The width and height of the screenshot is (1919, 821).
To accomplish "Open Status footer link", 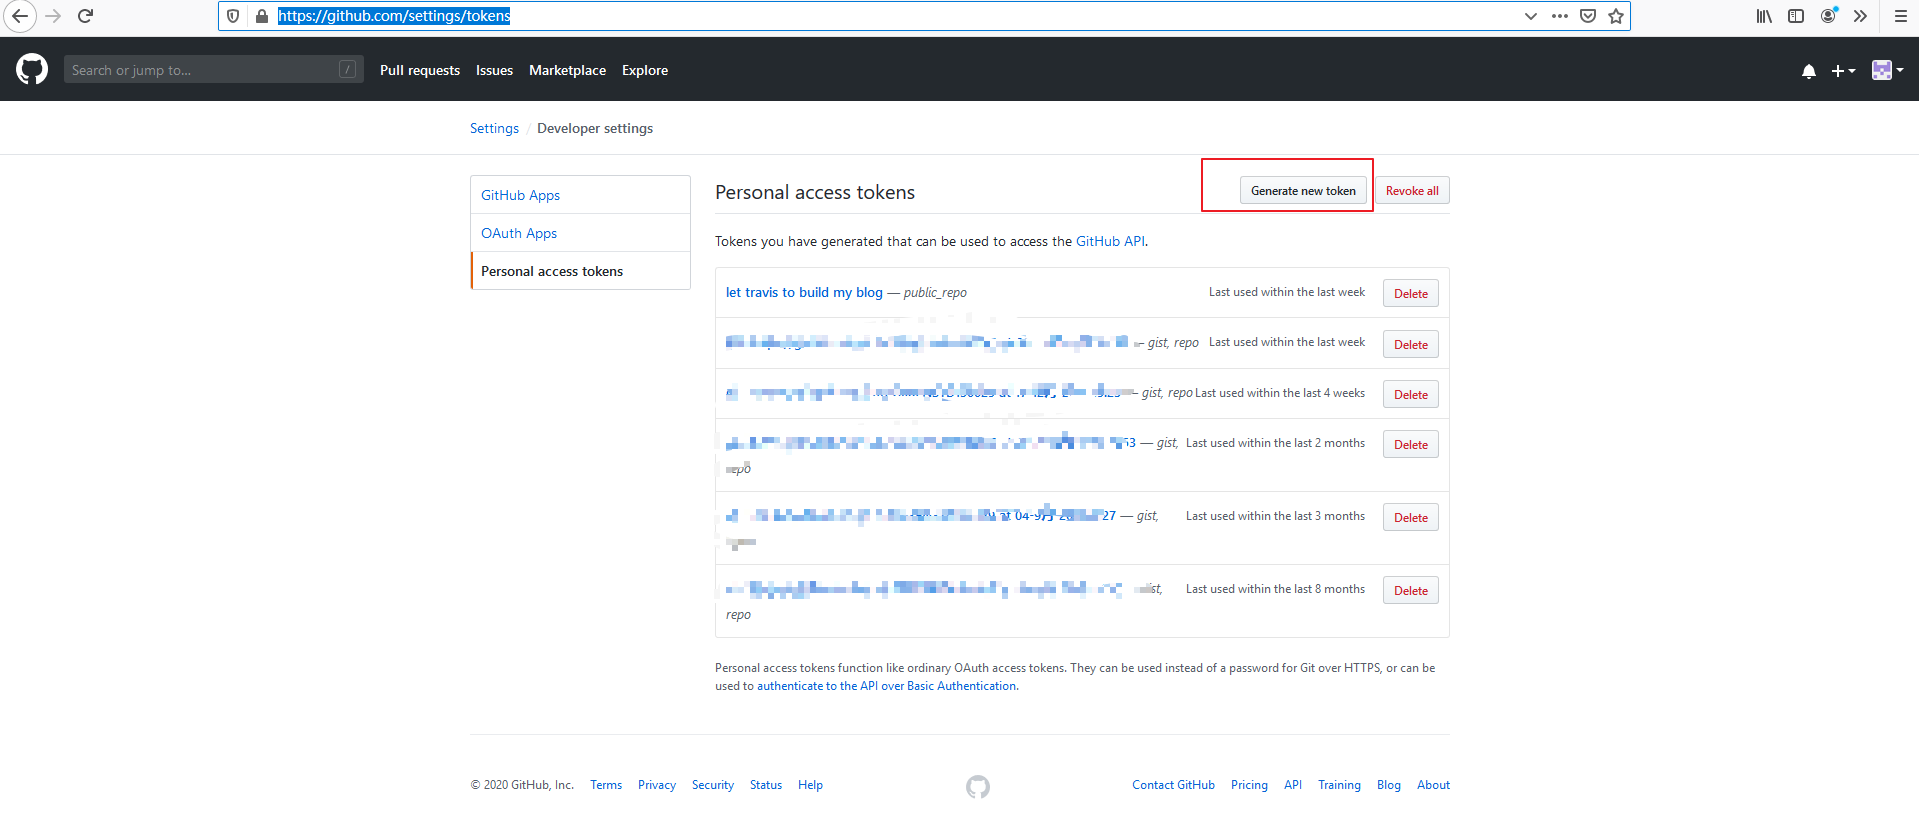I will point(766,785).
